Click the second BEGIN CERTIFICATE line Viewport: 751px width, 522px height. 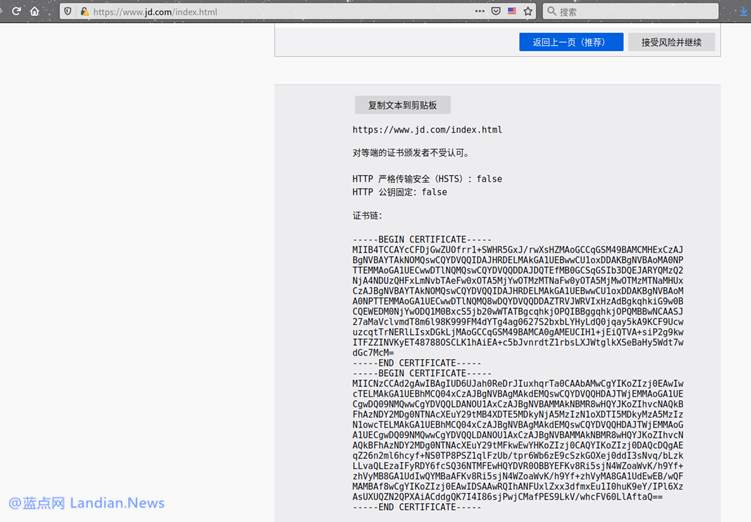tap(421, 372)
